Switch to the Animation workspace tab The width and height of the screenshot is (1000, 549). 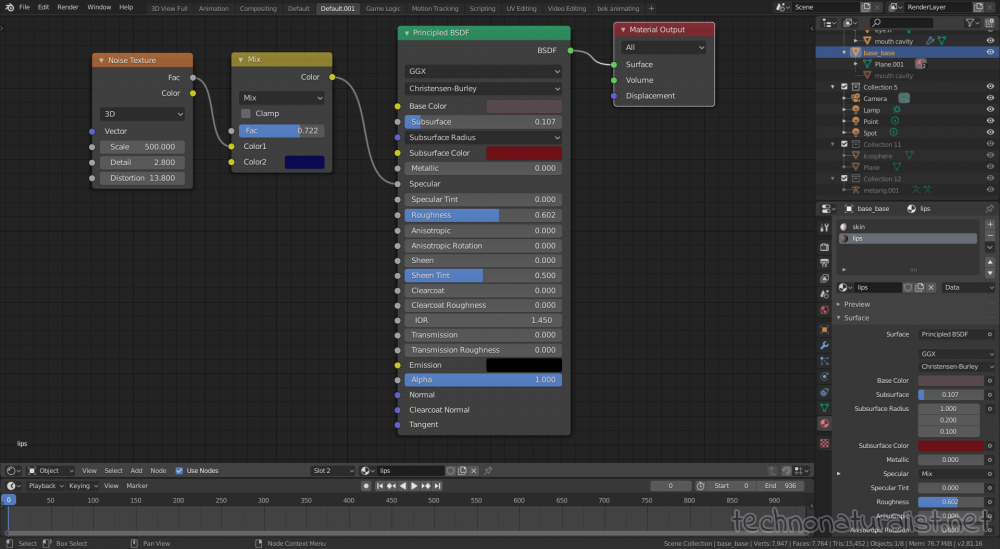(x=214, y=8)
